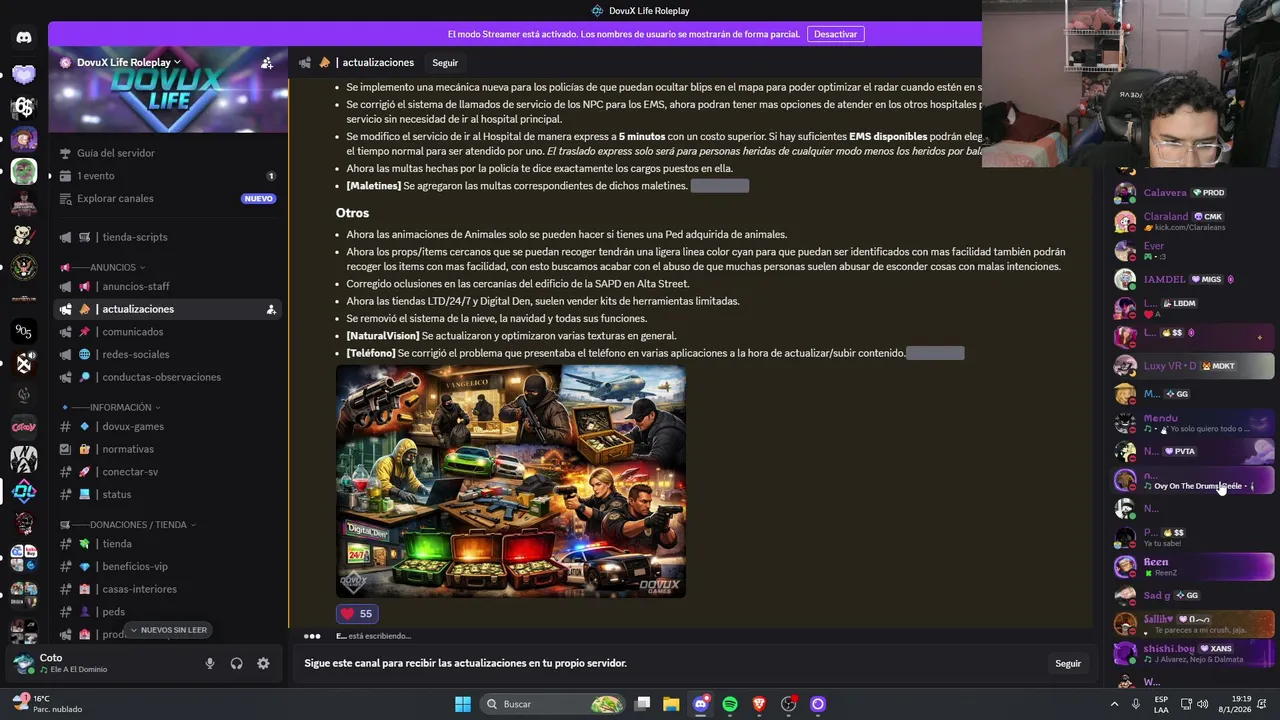Screen dimensions: 1280x720
Task: Click invite people icon beside server name
Action: point(267,62)
